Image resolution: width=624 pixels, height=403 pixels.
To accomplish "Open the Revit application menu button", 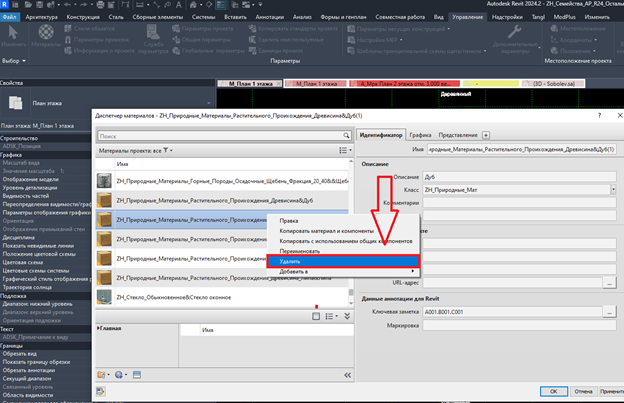I will tap(4, 5).
